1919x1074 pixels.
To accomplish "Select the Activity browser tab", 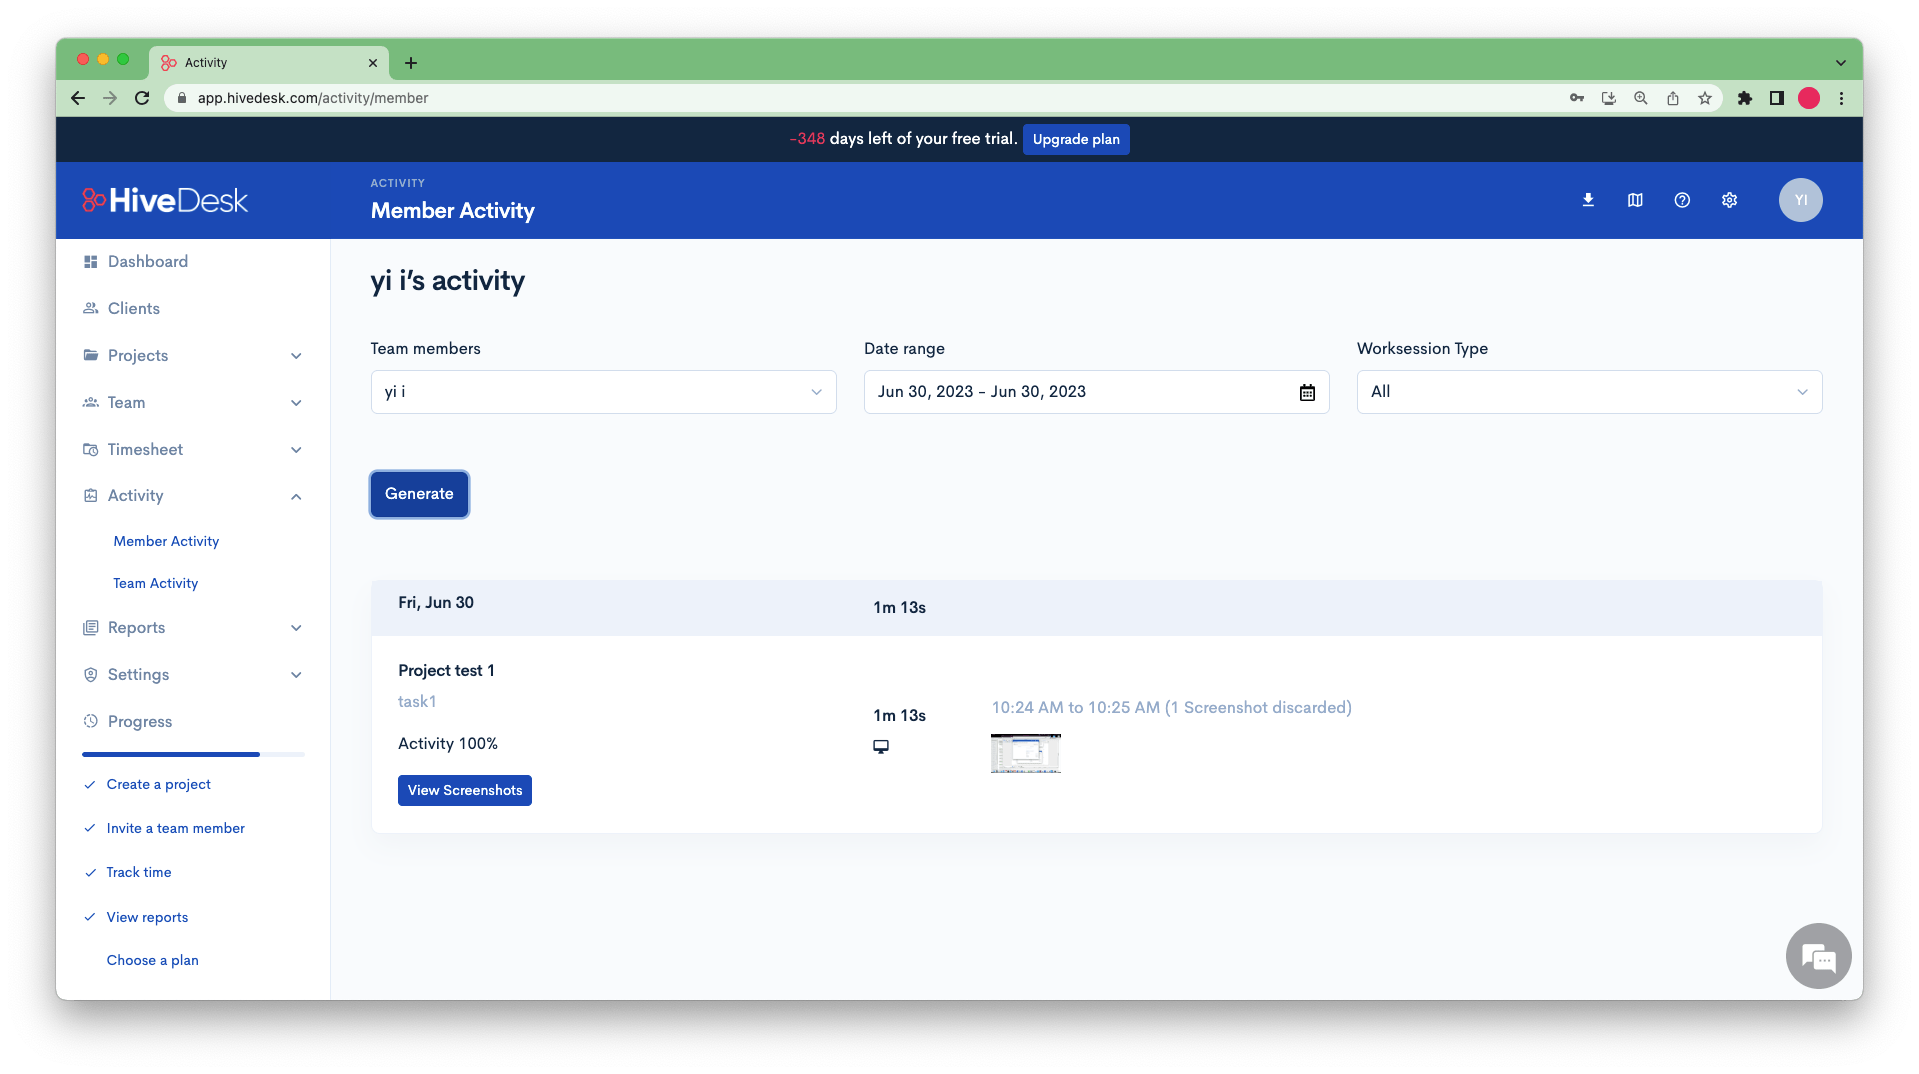I will point(207,62).
